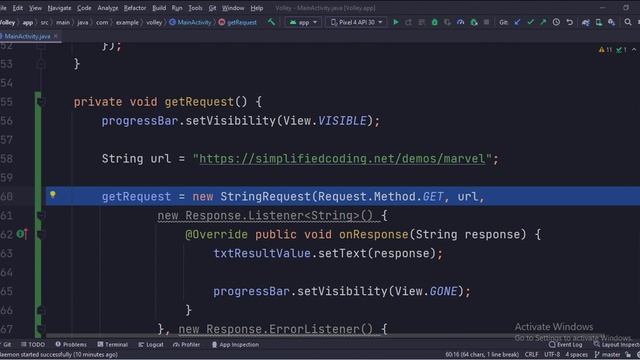Open the Refactor menu
Image resolution: width=640 pixels, height=360 pixels.
coord(135,8)
